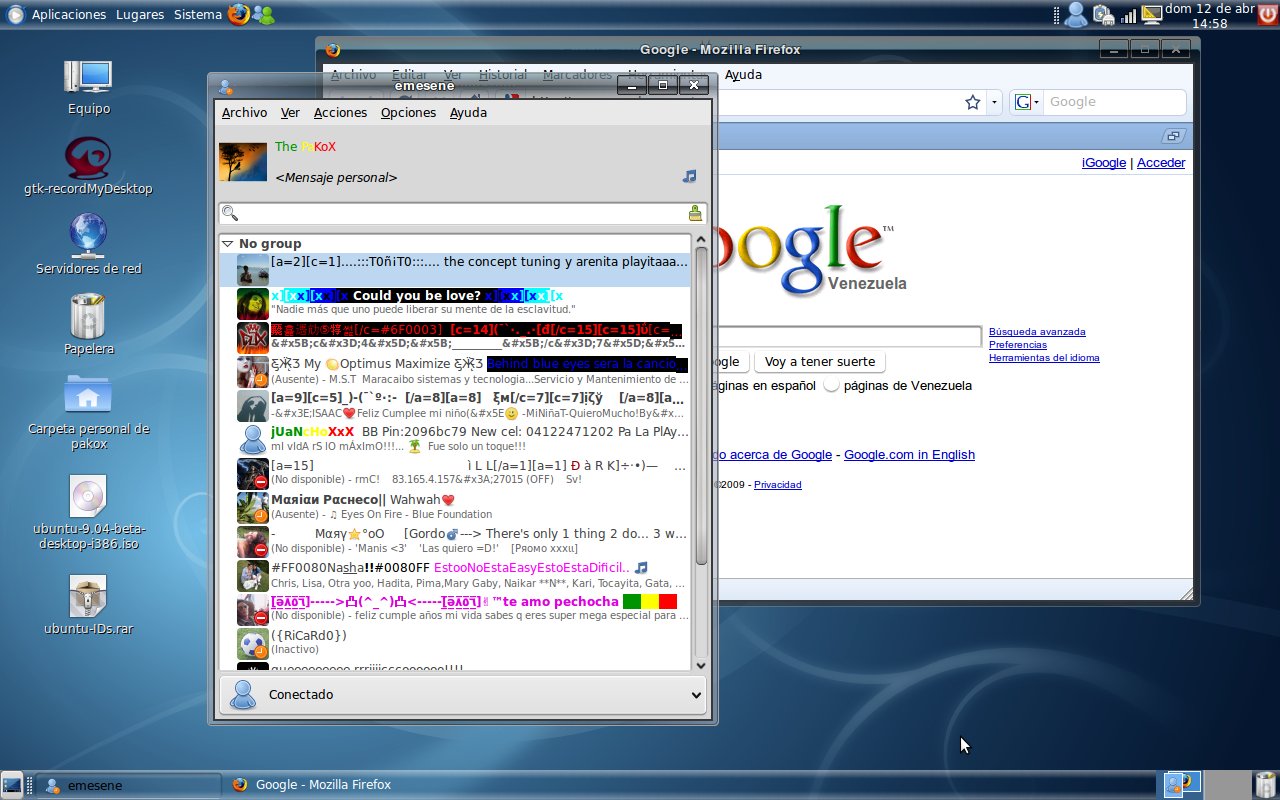The width and height of the screenshot is (1280, 800).
Task: Open Google.com in English link
Action: 909,455
